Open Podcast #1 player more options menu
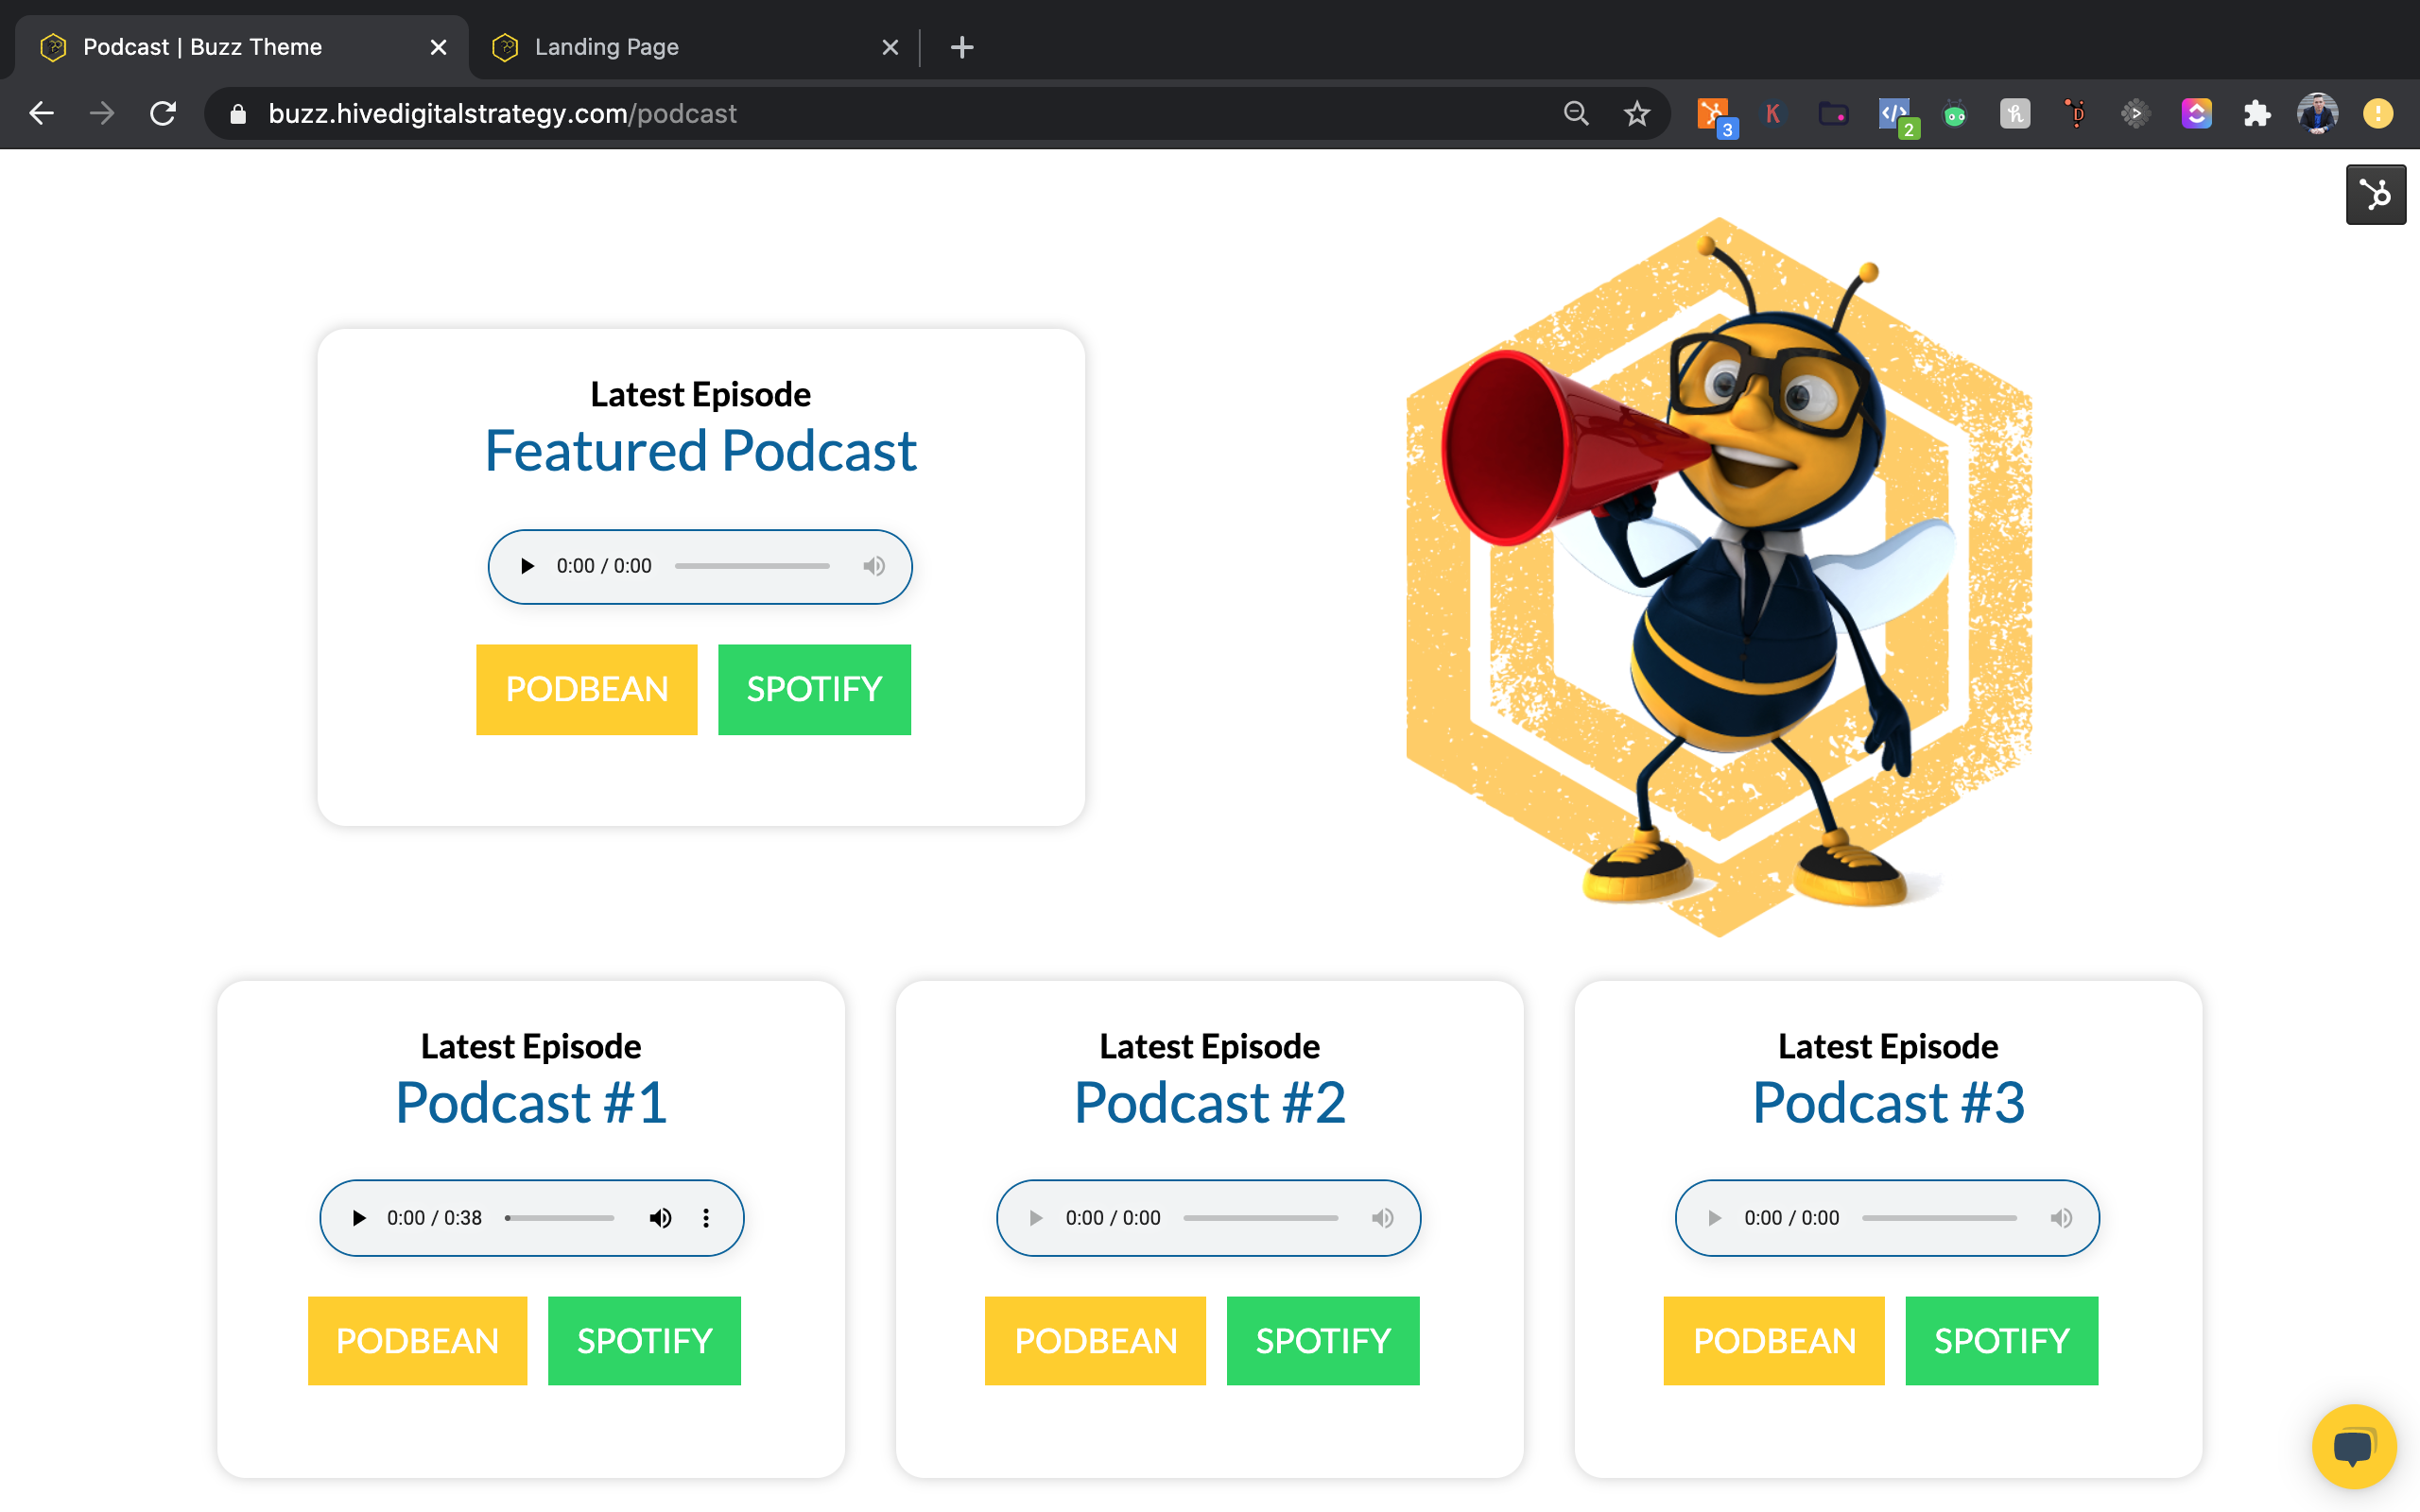This screenshot has height=1512, width=2420. (706, 1218)
